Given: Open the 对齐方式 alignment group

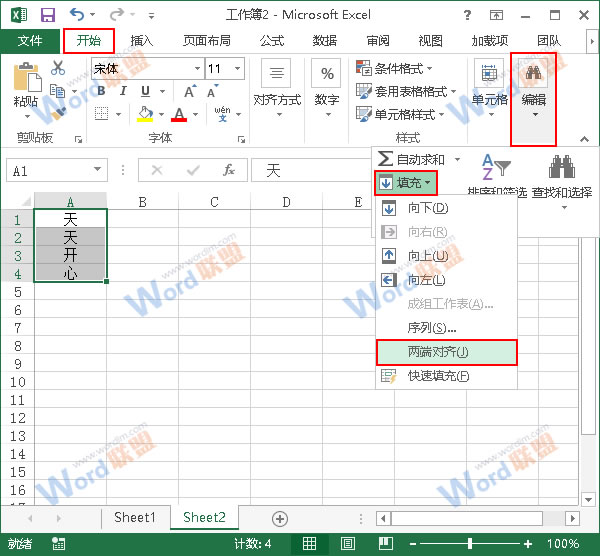Looking at the screenshot, I should pyautogui.click(x=277, y=88).
